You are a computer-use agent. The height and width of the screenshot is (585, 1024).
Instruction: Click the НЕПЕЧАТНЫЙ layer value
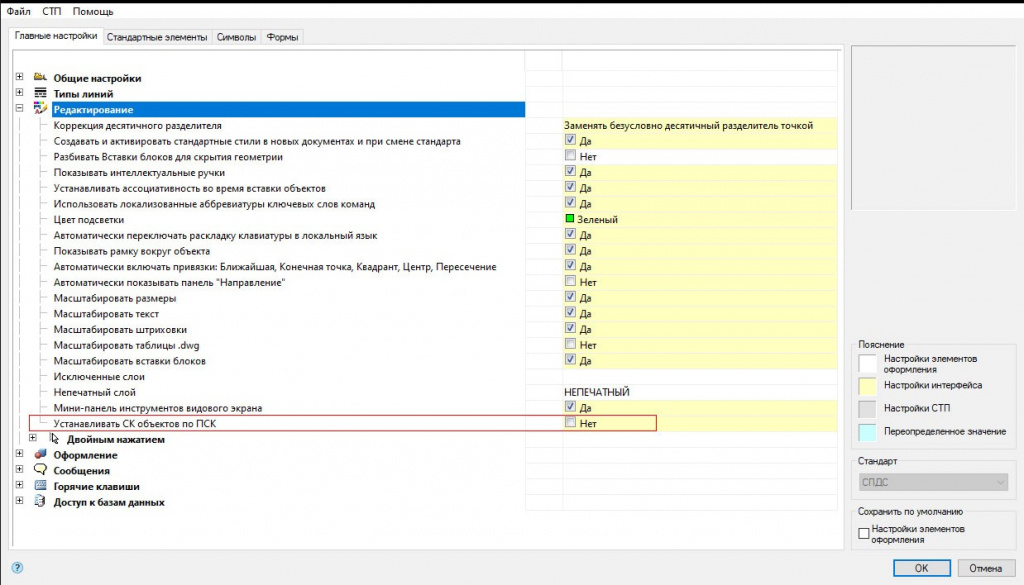click(x=597, y=392)
